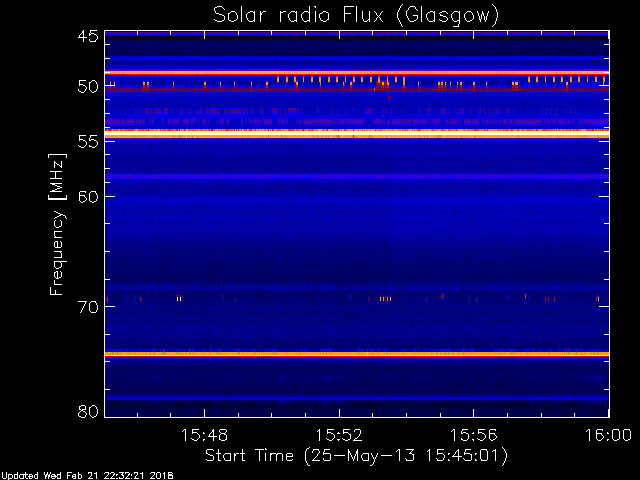Click the 55 frequency tick label
This screenshot has width=640, height=480.
[88, 142]
